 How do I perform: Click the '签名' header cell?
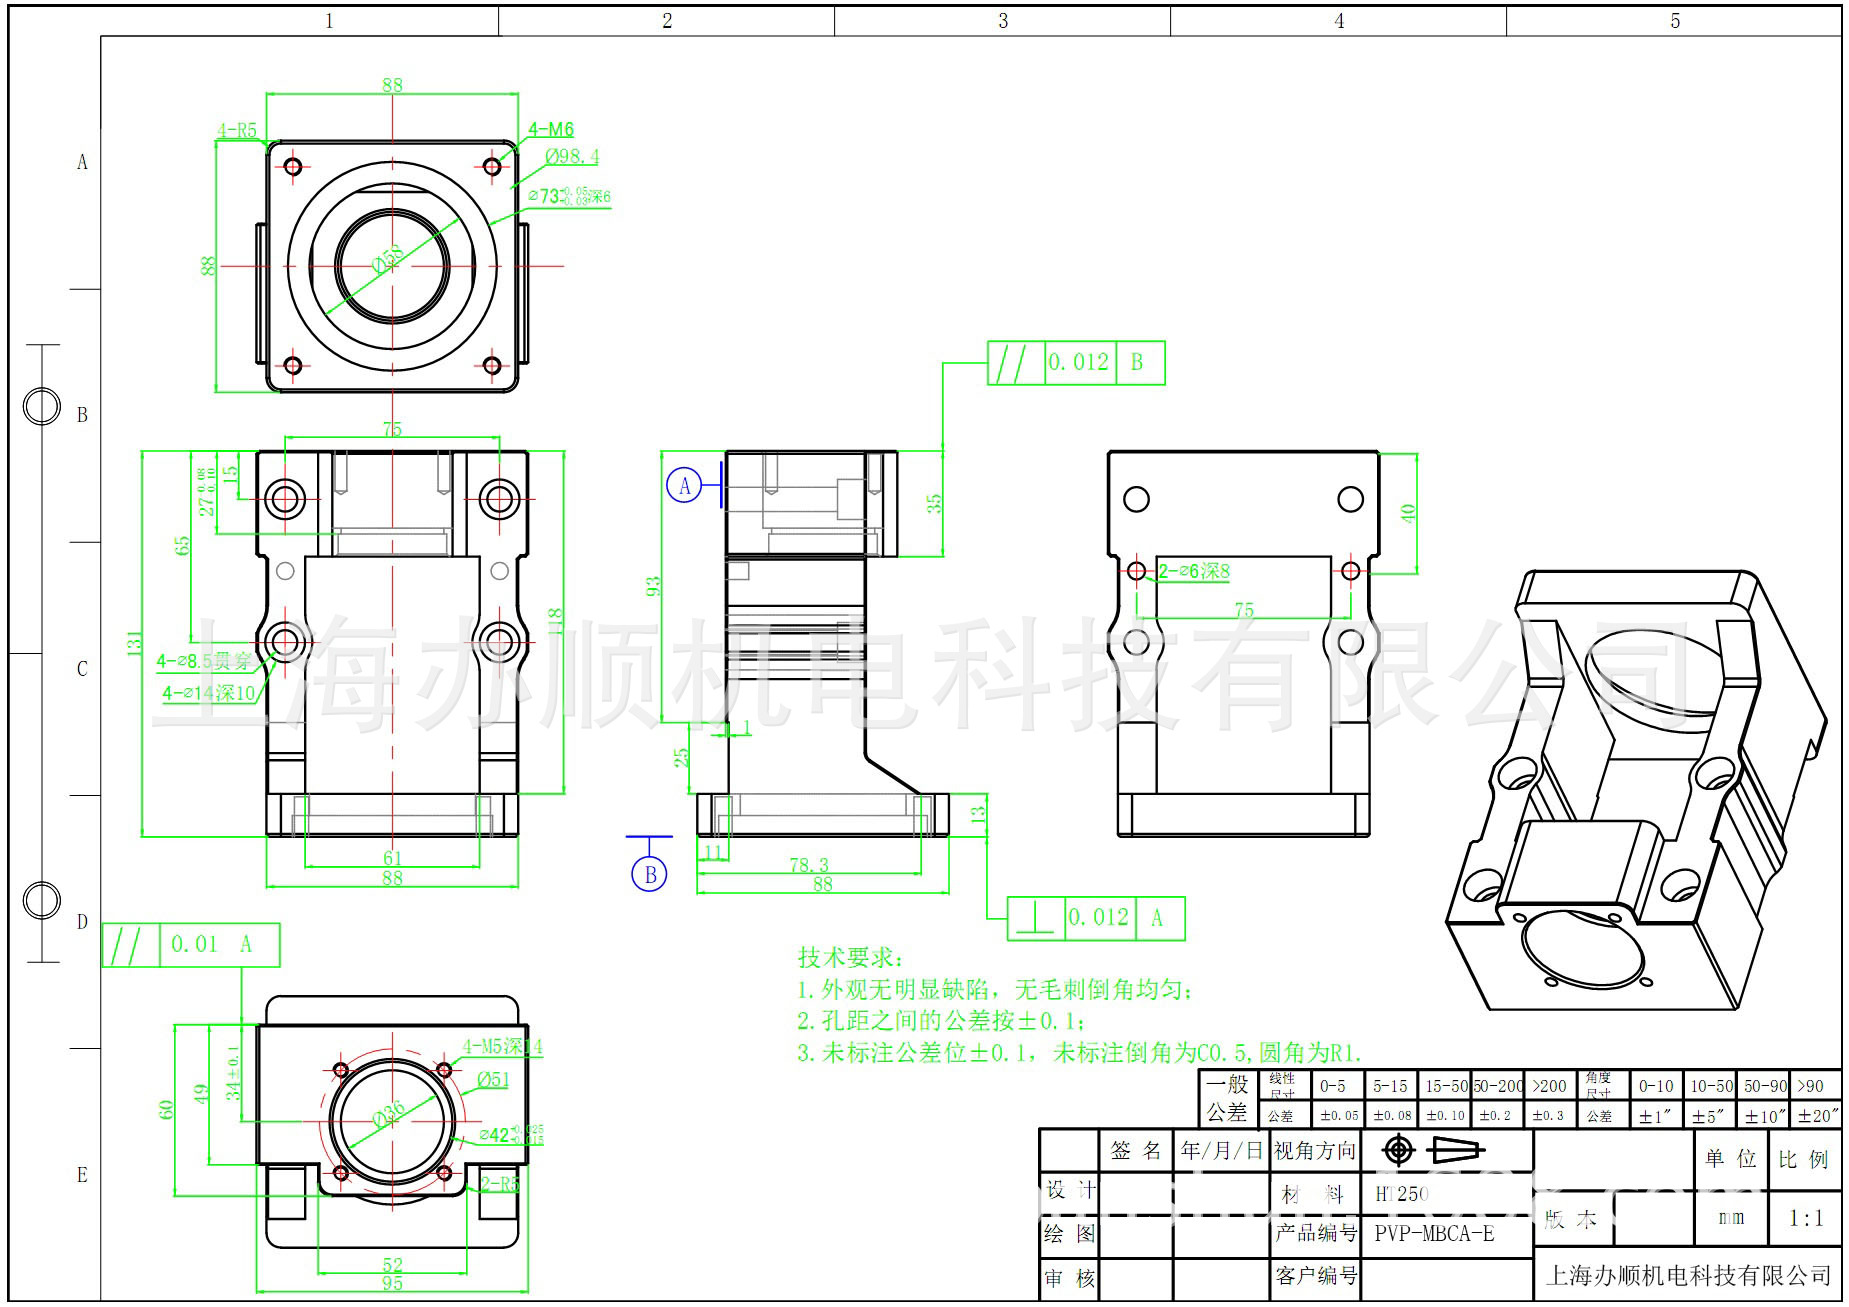1136,1151
